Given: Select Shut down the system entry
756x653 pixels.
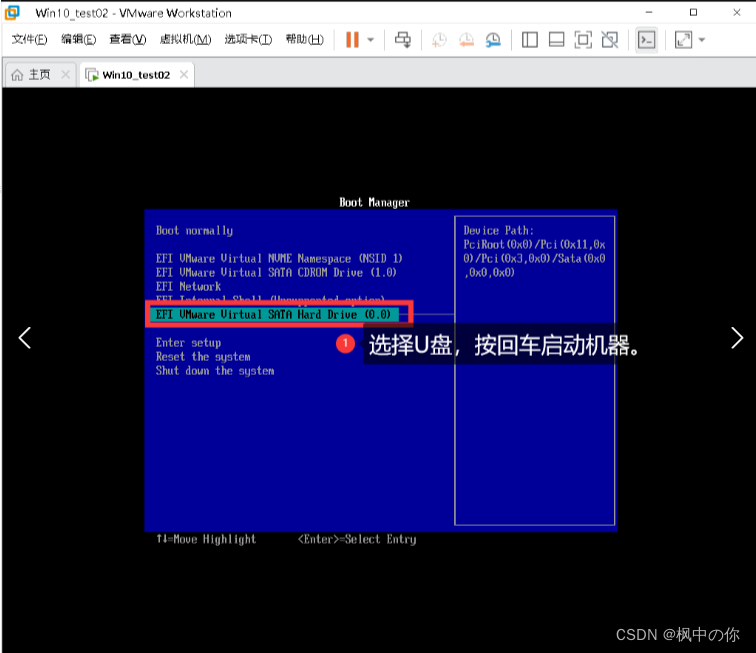Looking at the screenshot, I should coord(215,370).
